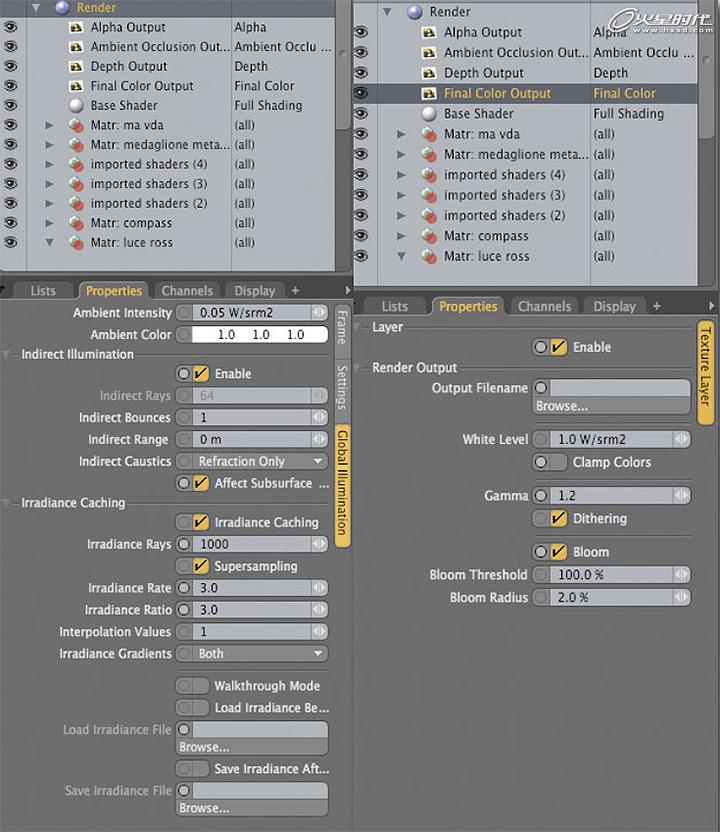Screen dimensions: 720x832
Task: Toggle visibility of Depth Output in right panel
Action: (361, 73)
